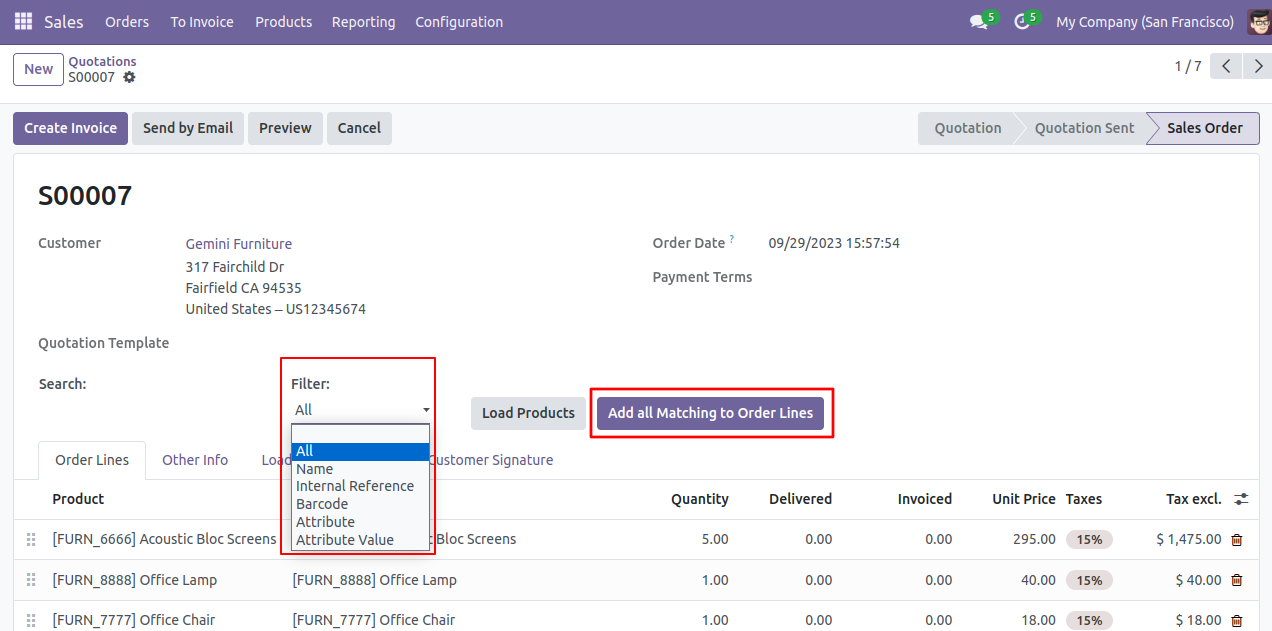Open the Reporting menu
Image resolution: width=1272 pixels, height=631 pixels.
coord(363,22)
